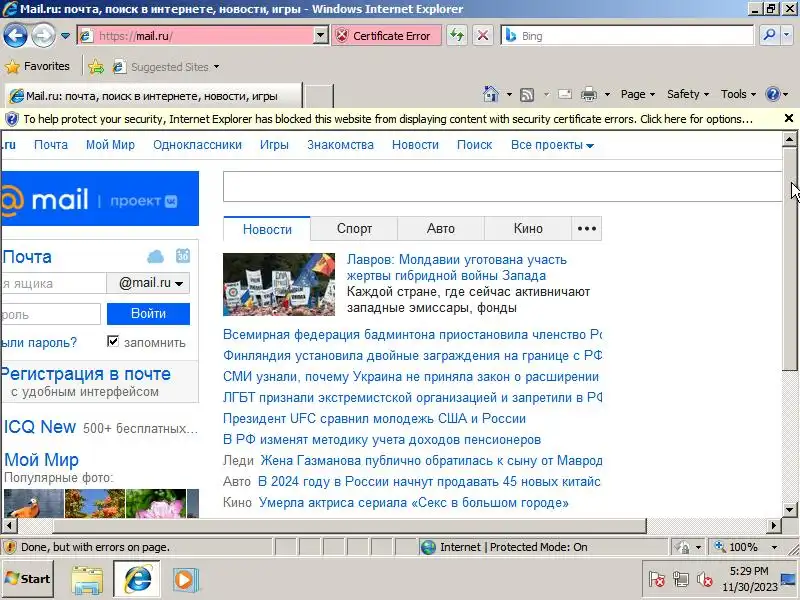Open Windows Explorer from the taskbar

(87, 580)
